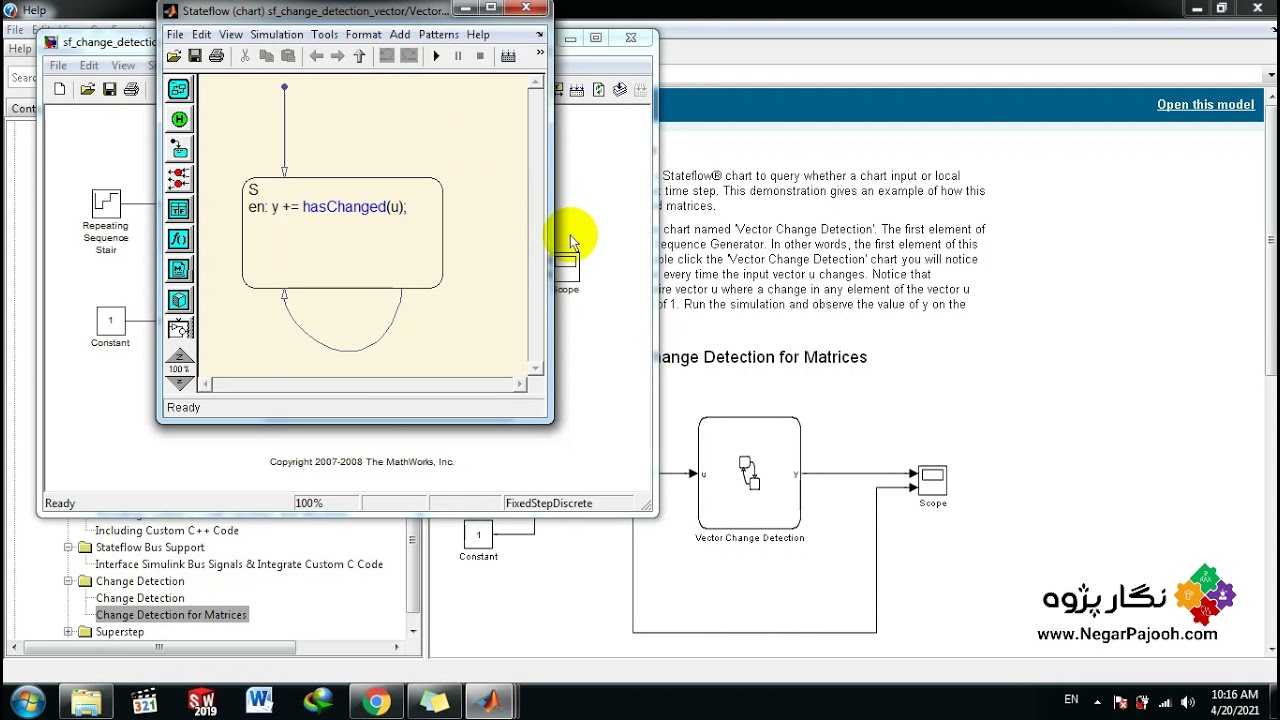Select the Connective junction tool
This screenshot has width=1280, height=720.
[x=179, y=179]
